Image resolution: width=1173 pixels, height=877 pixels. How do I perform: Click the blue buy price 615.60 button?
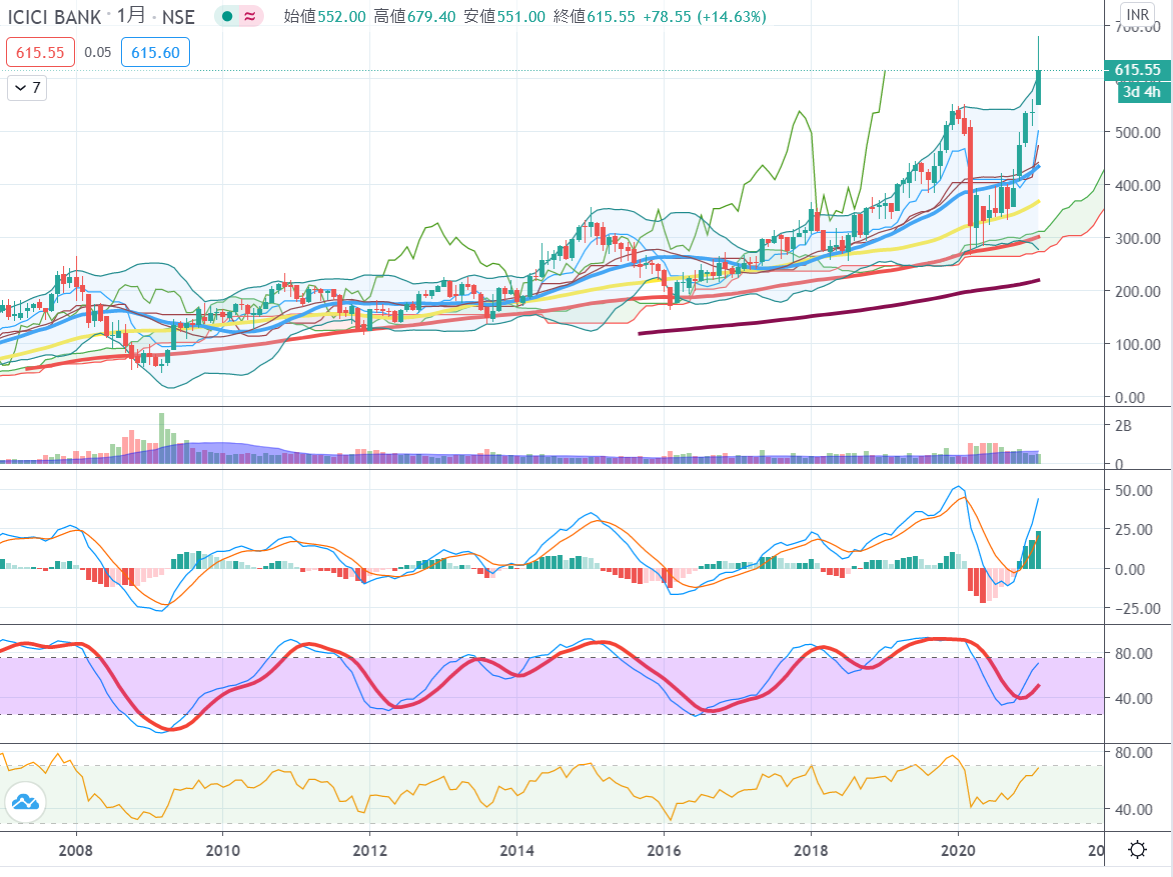tap(155, 52)
